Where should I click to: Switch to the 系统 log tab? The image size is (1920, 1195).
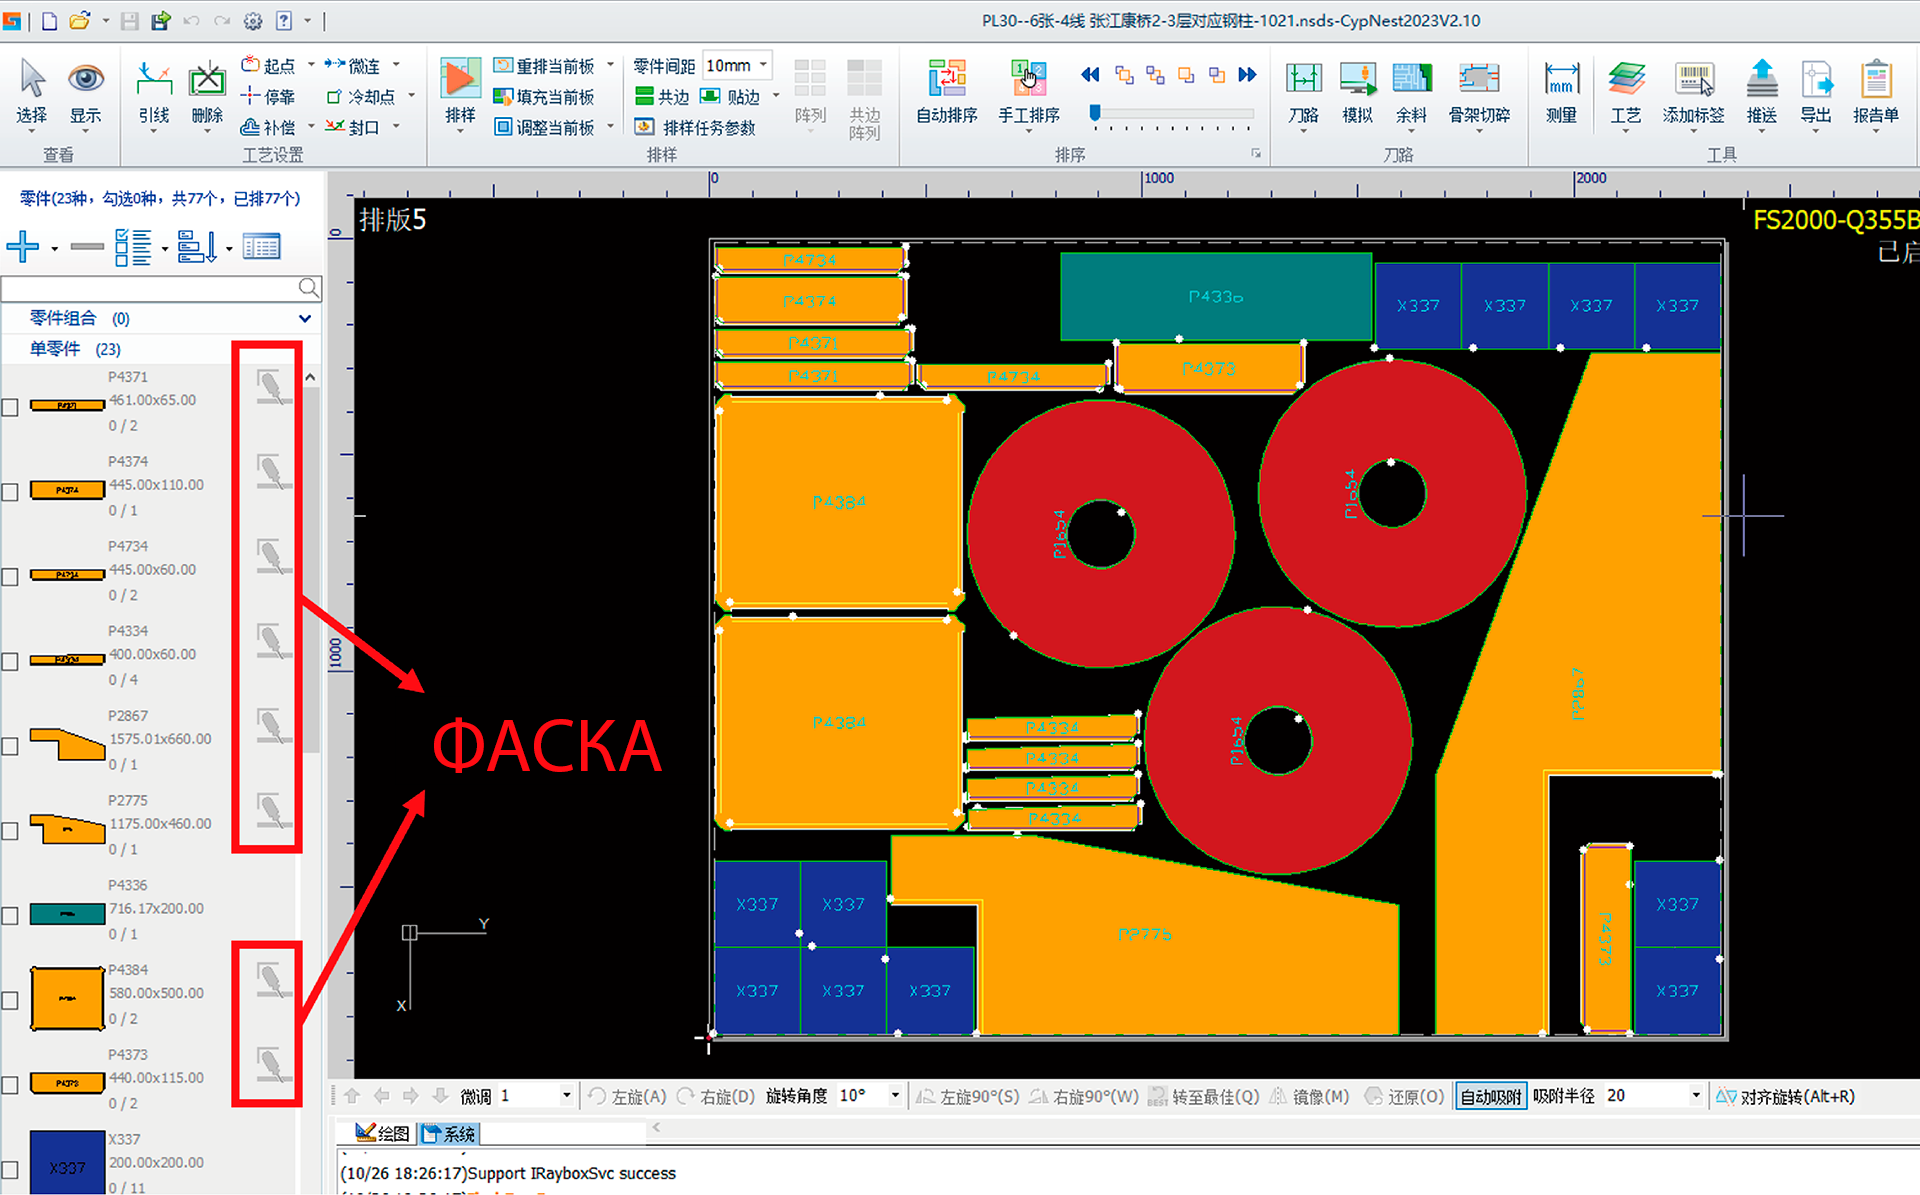point(450,1134)
